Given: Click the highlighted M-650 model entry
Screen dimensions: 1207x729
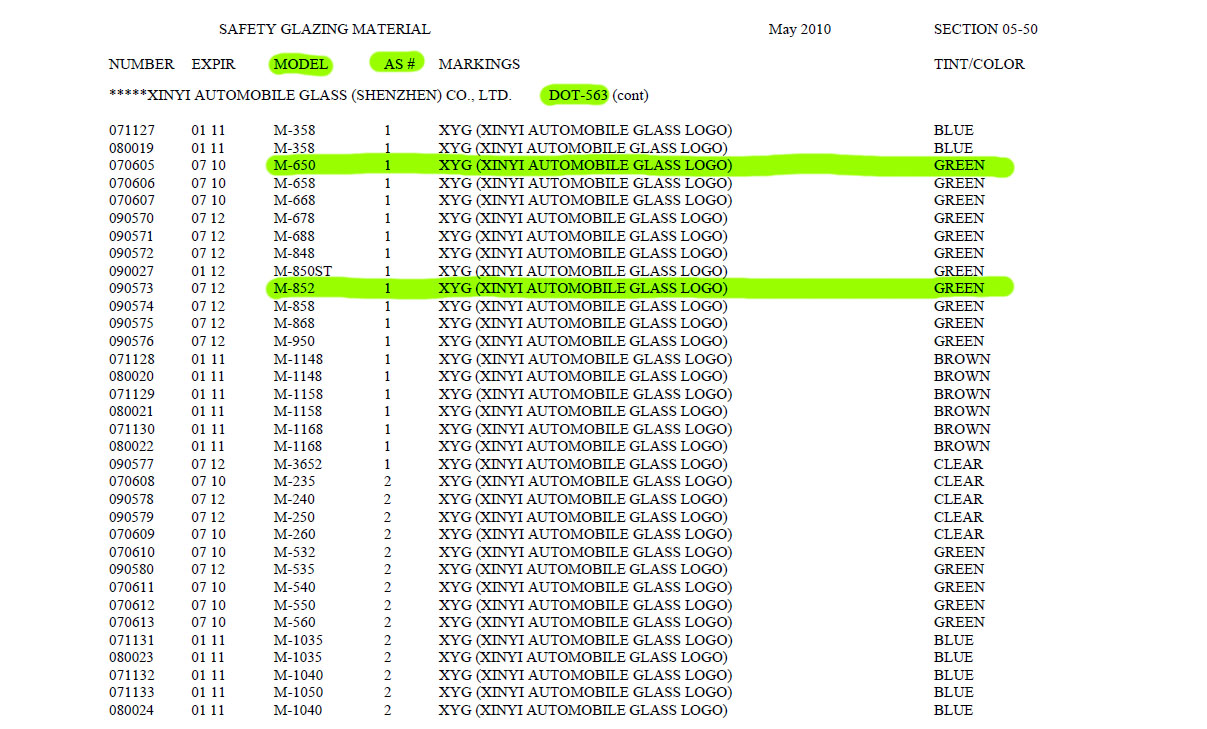Looking at the screenshot, I should 294,166.
